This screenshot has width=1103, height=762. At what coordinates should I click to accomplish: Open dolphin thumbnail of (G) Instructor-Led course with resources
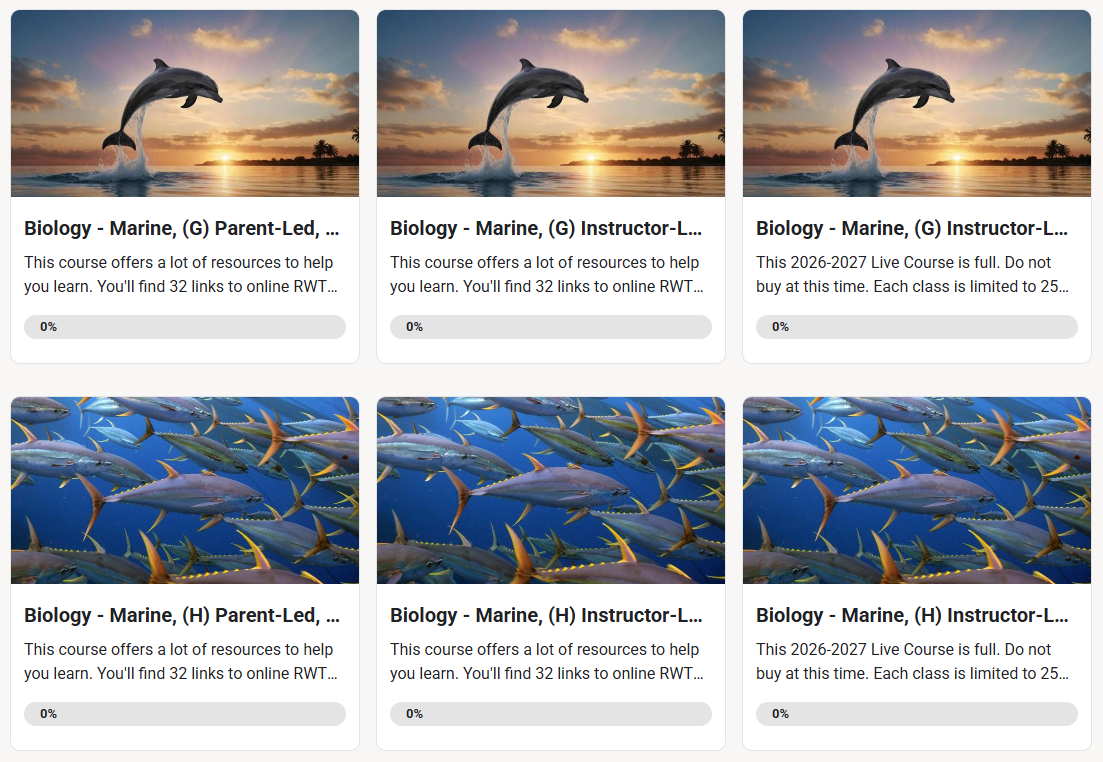(551, 103)
